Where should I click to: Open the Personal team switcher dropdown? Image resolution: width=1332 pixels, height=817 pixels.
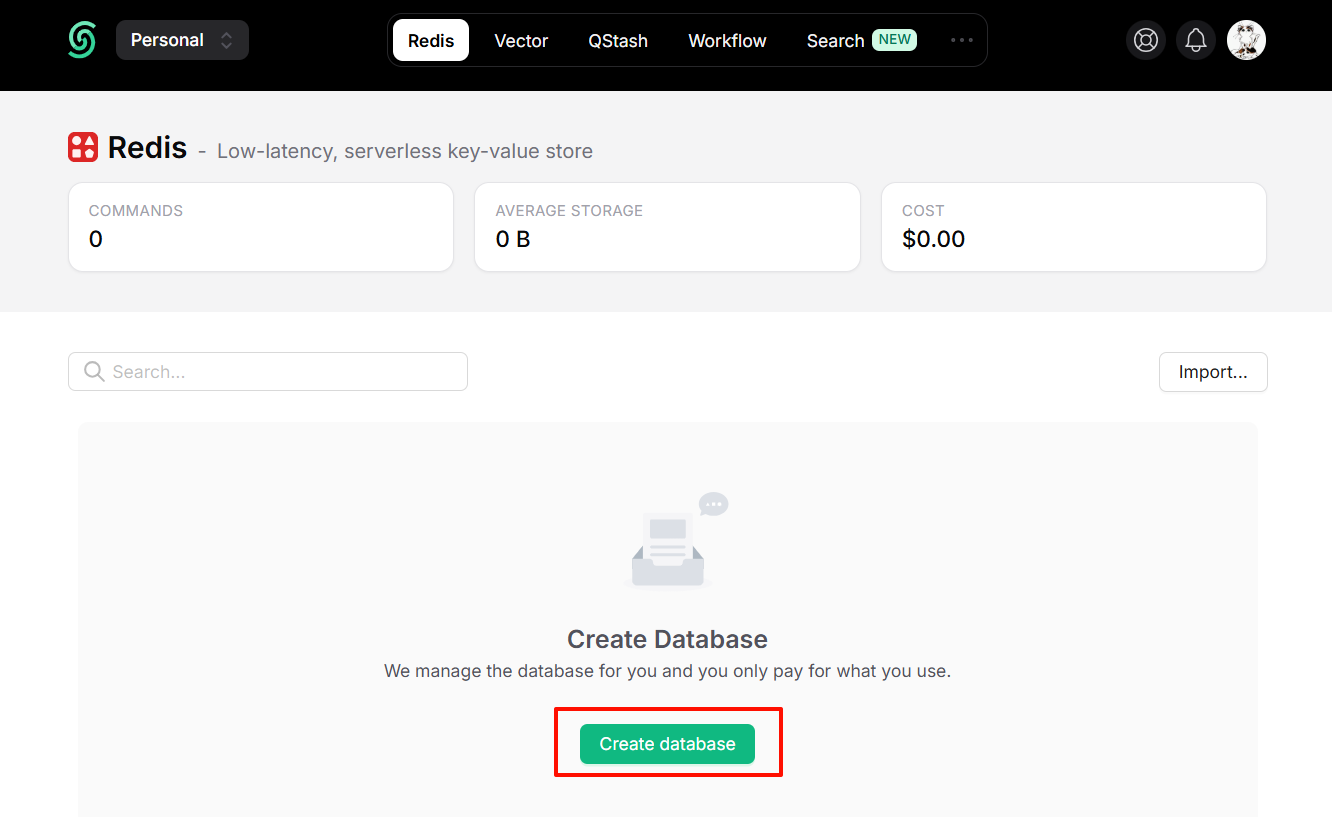point(182,40)
